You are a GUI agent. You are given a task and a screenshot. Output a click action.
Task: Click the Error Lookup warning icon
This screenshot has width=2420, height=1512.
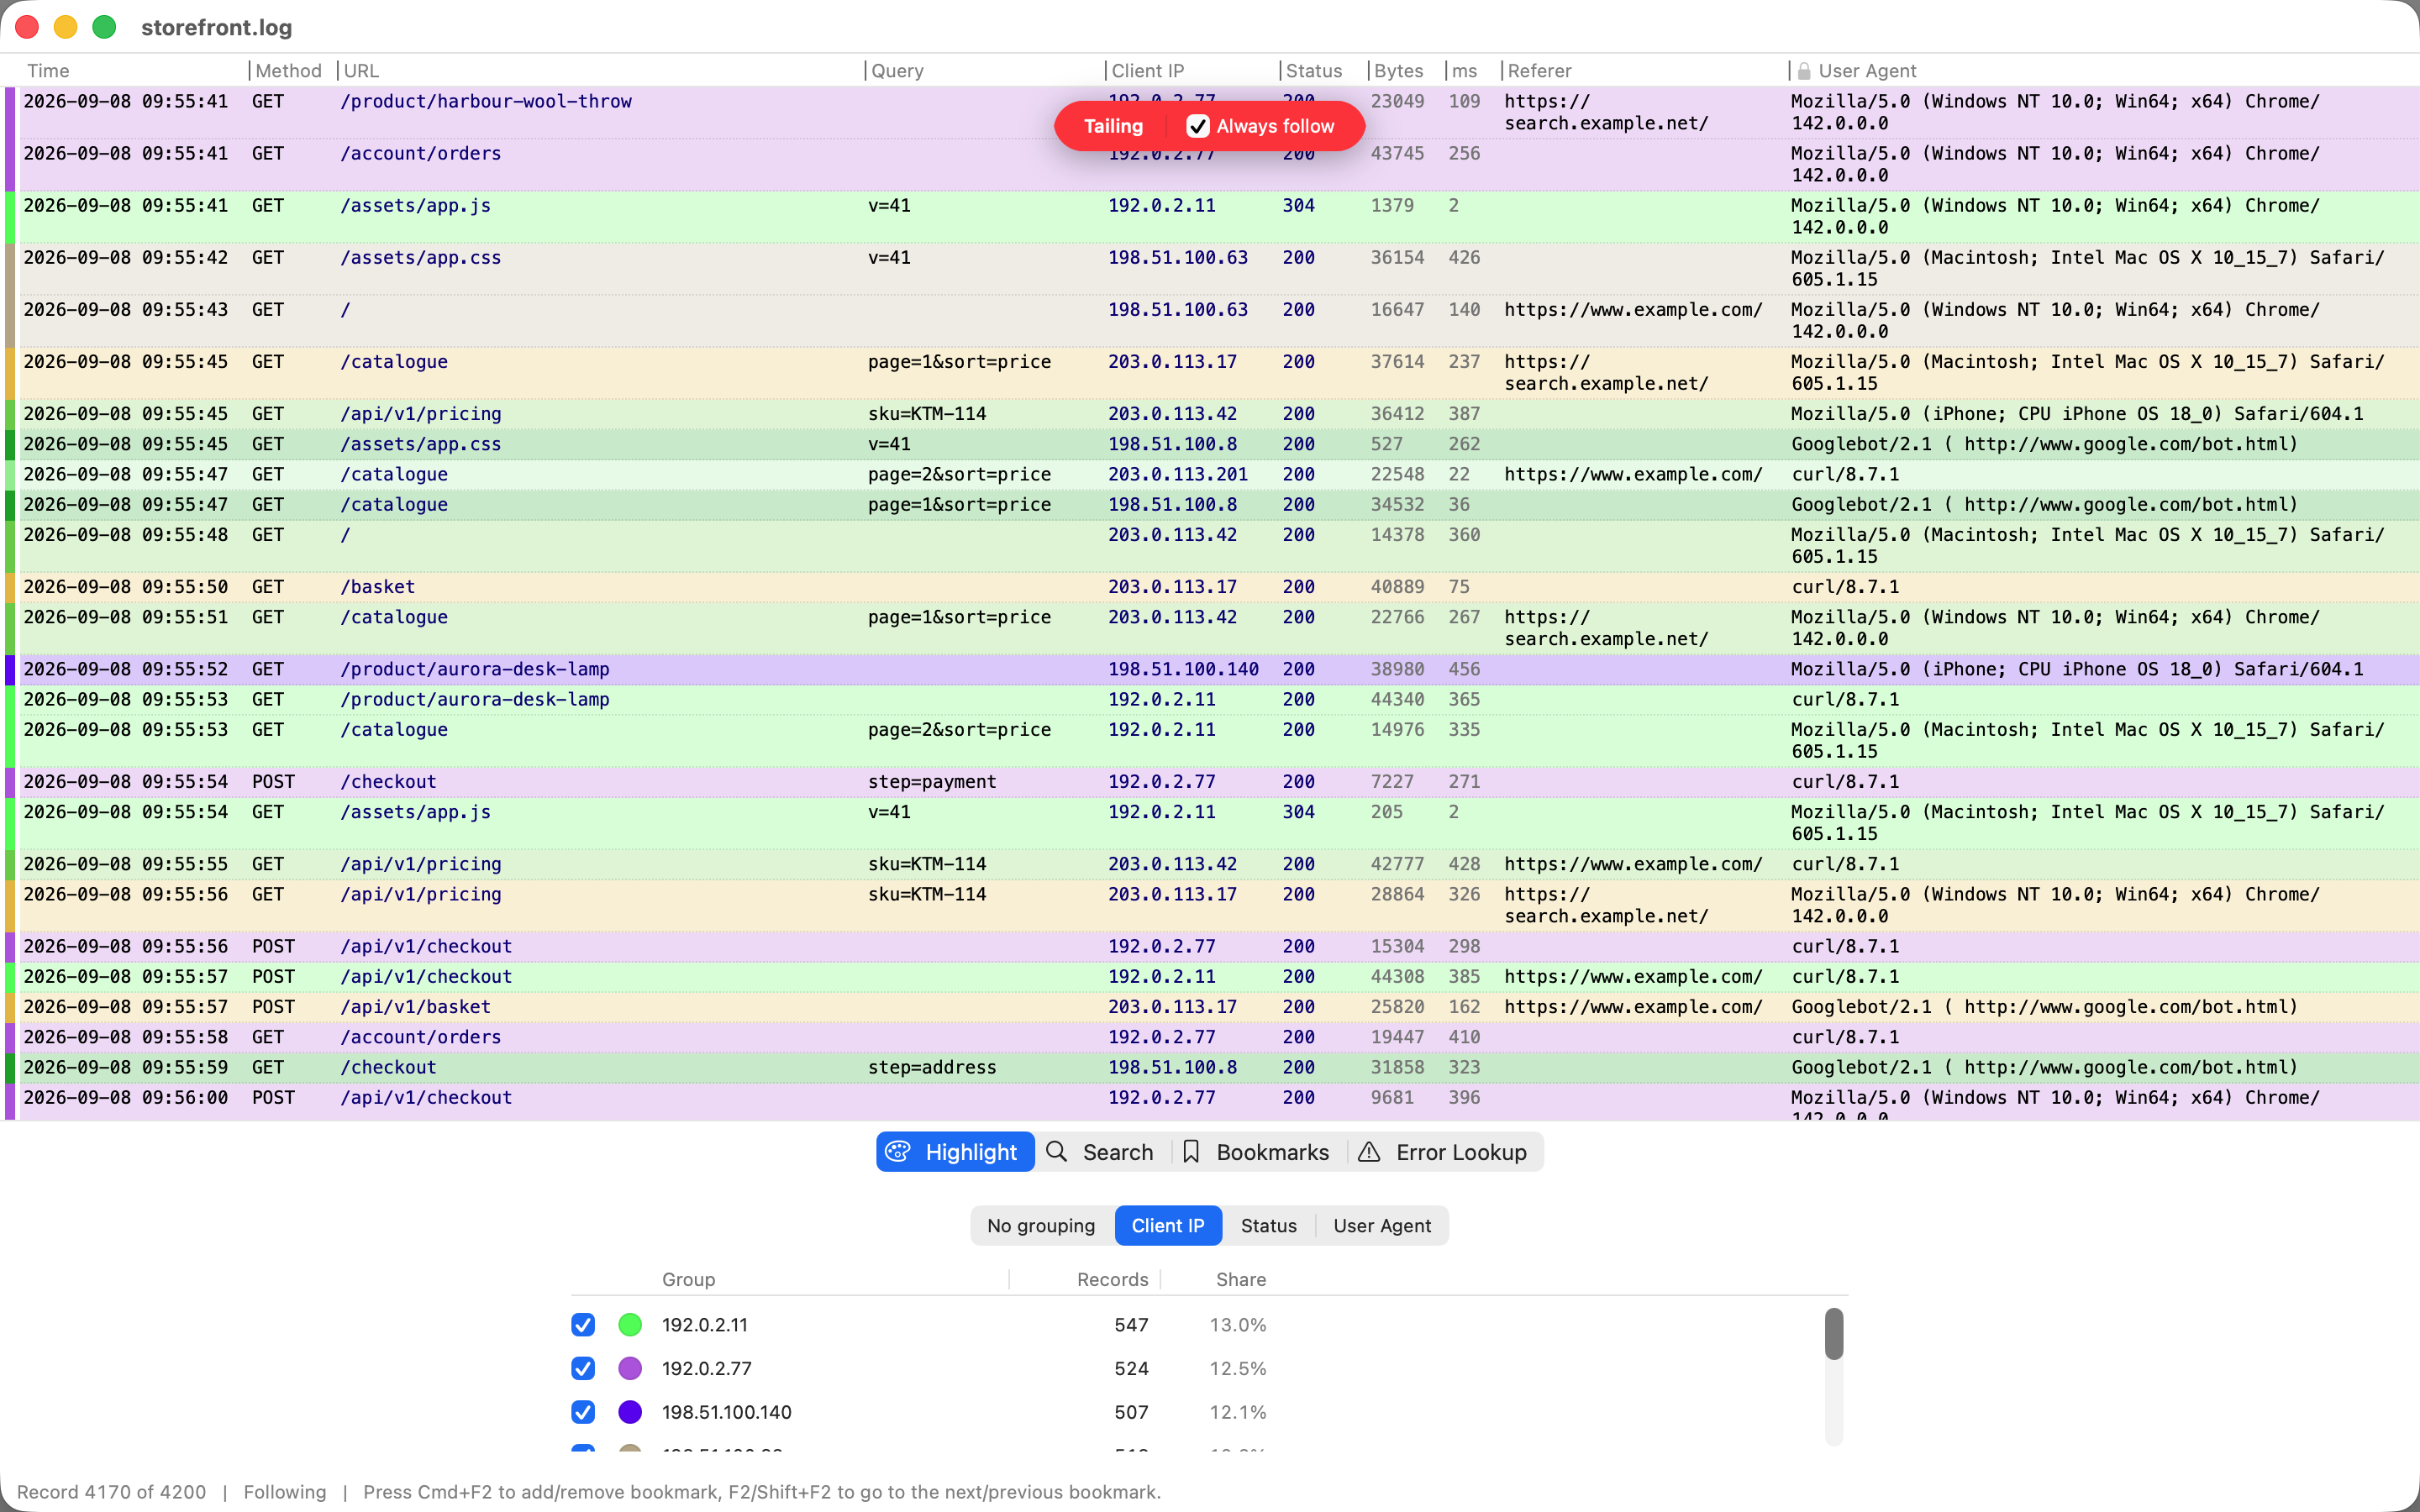point(1369,1152)
